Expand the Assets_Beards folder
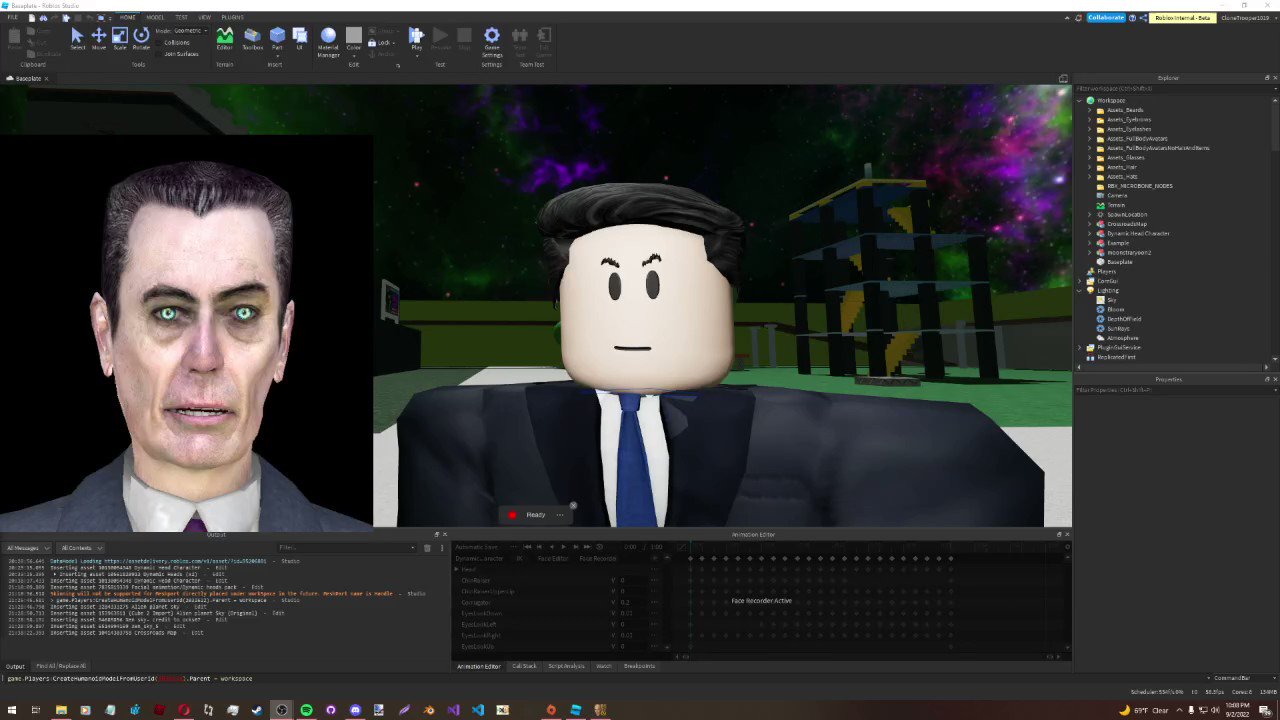 pos(1090,110)
